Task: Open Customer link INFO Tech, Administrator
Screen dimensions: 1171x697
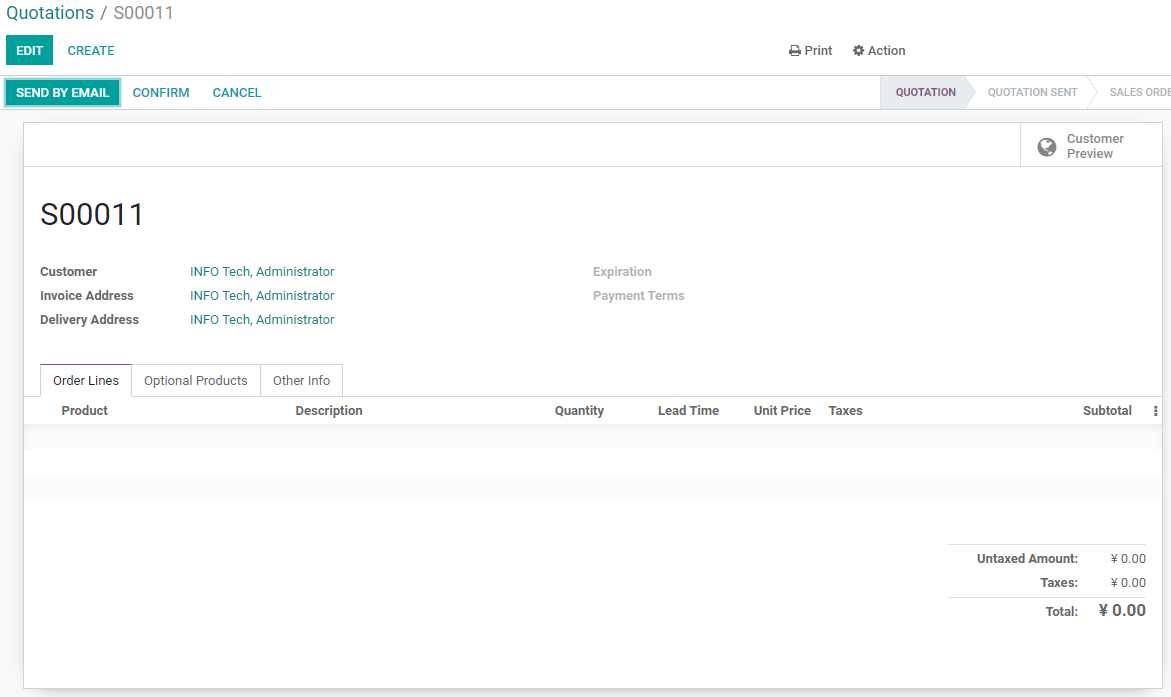Action: [x=262, y=272]
